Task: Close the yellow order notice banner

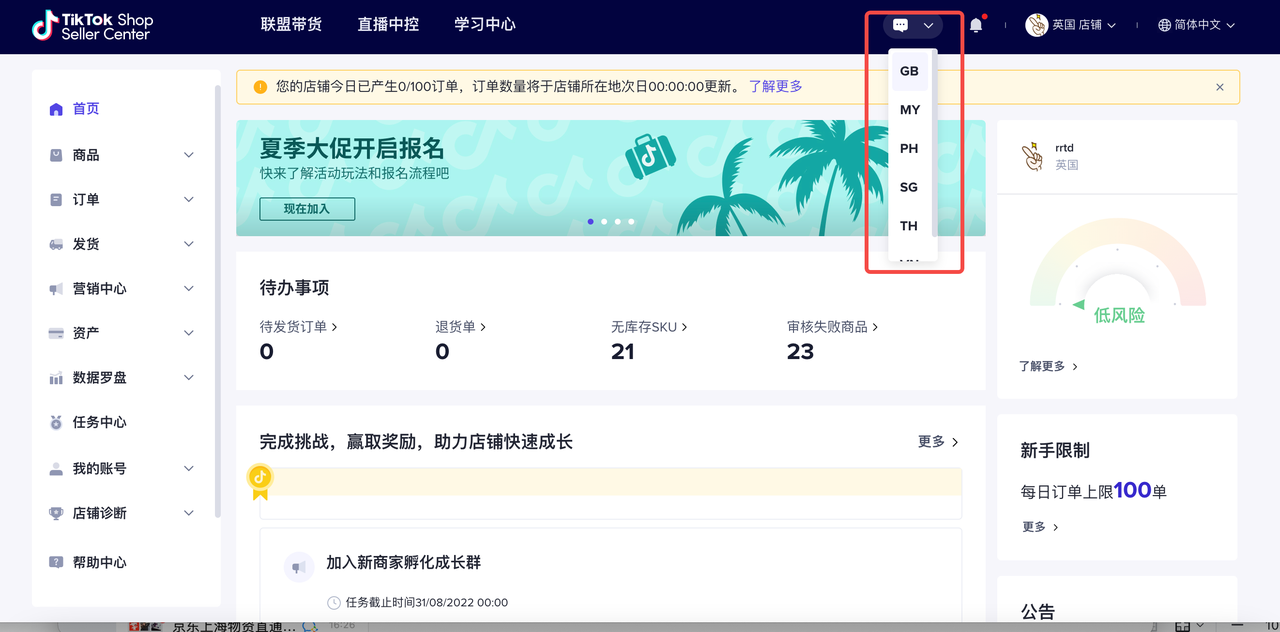Action: click(1219, 87)
